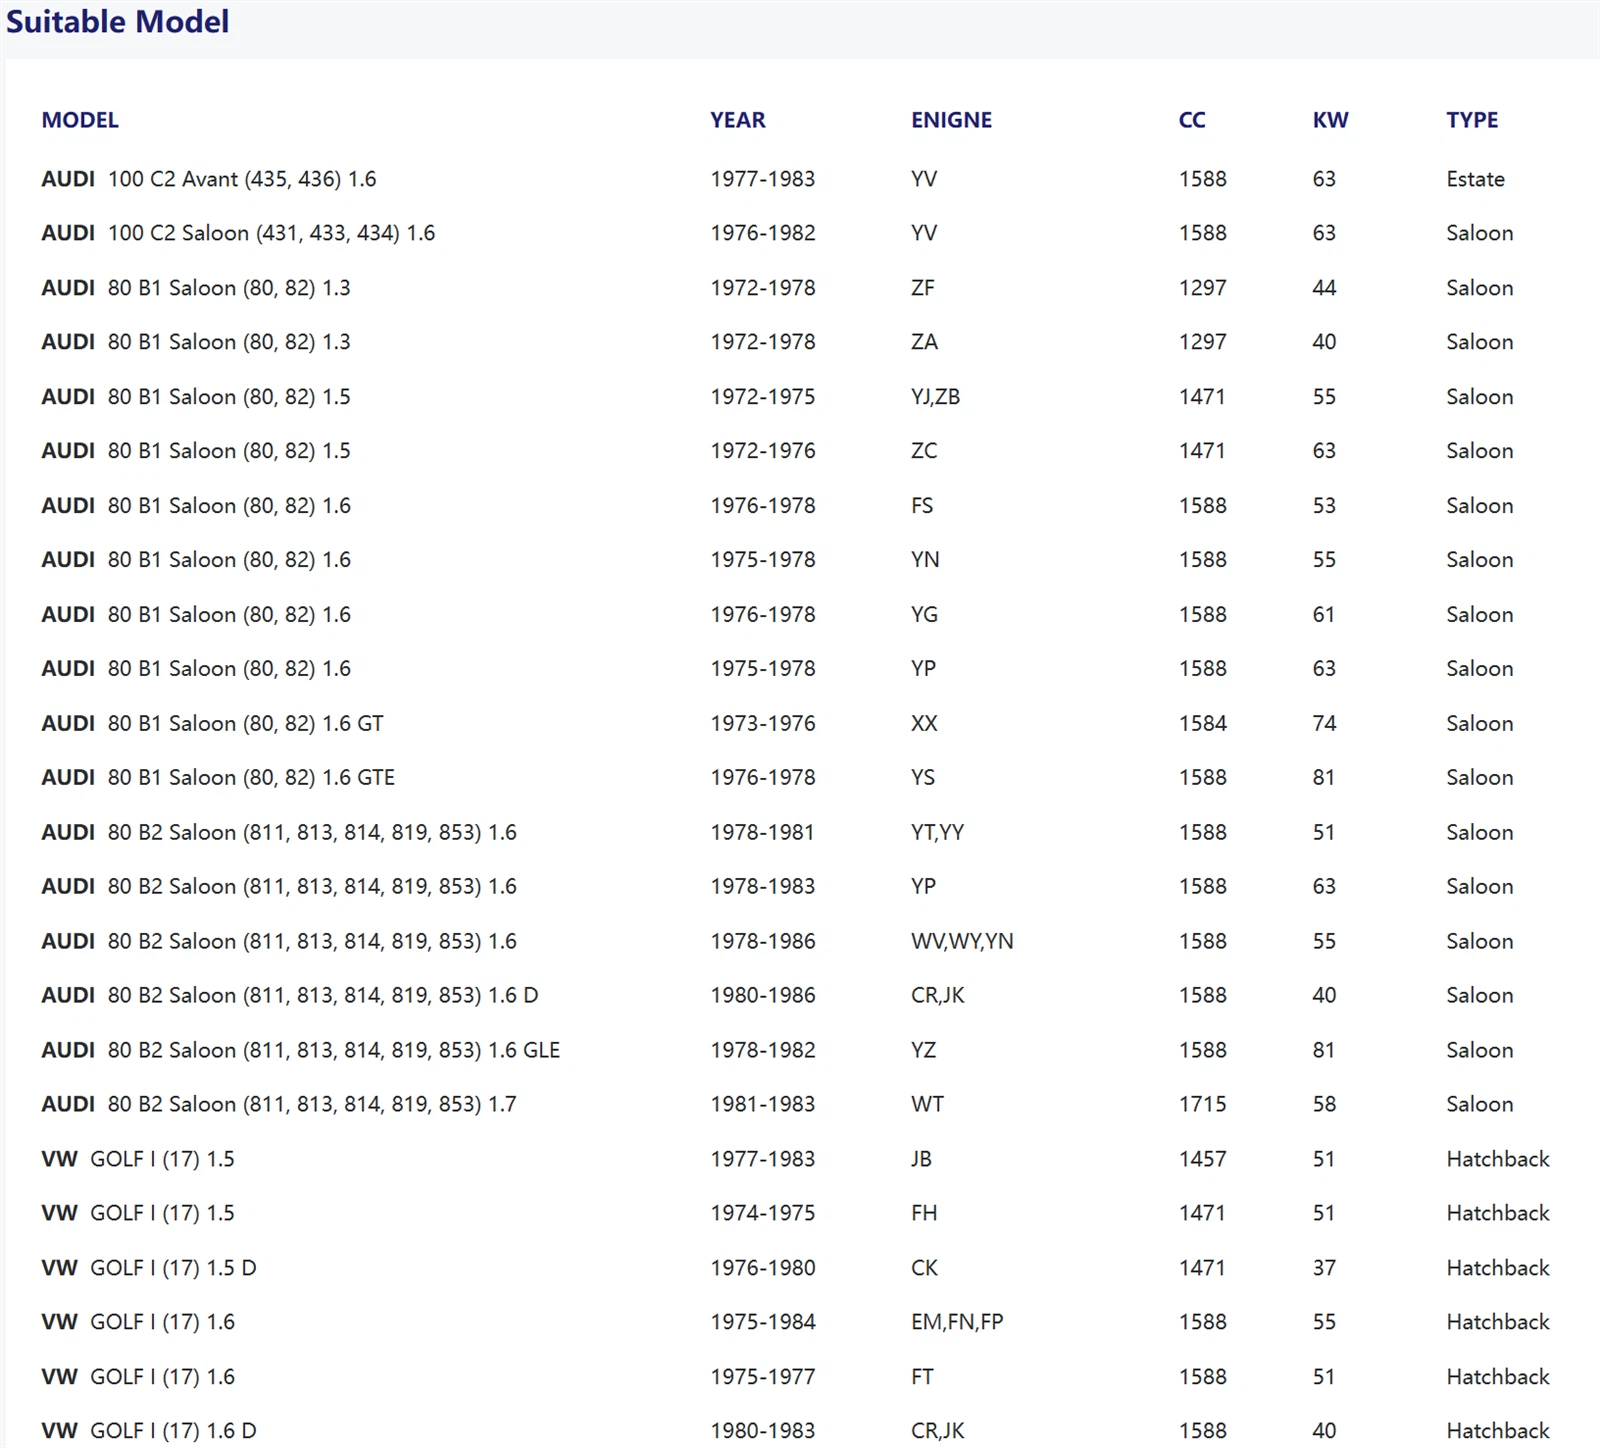Click KW value 44
This screenshot has height=1448, width=1600.
point(1324,288)
